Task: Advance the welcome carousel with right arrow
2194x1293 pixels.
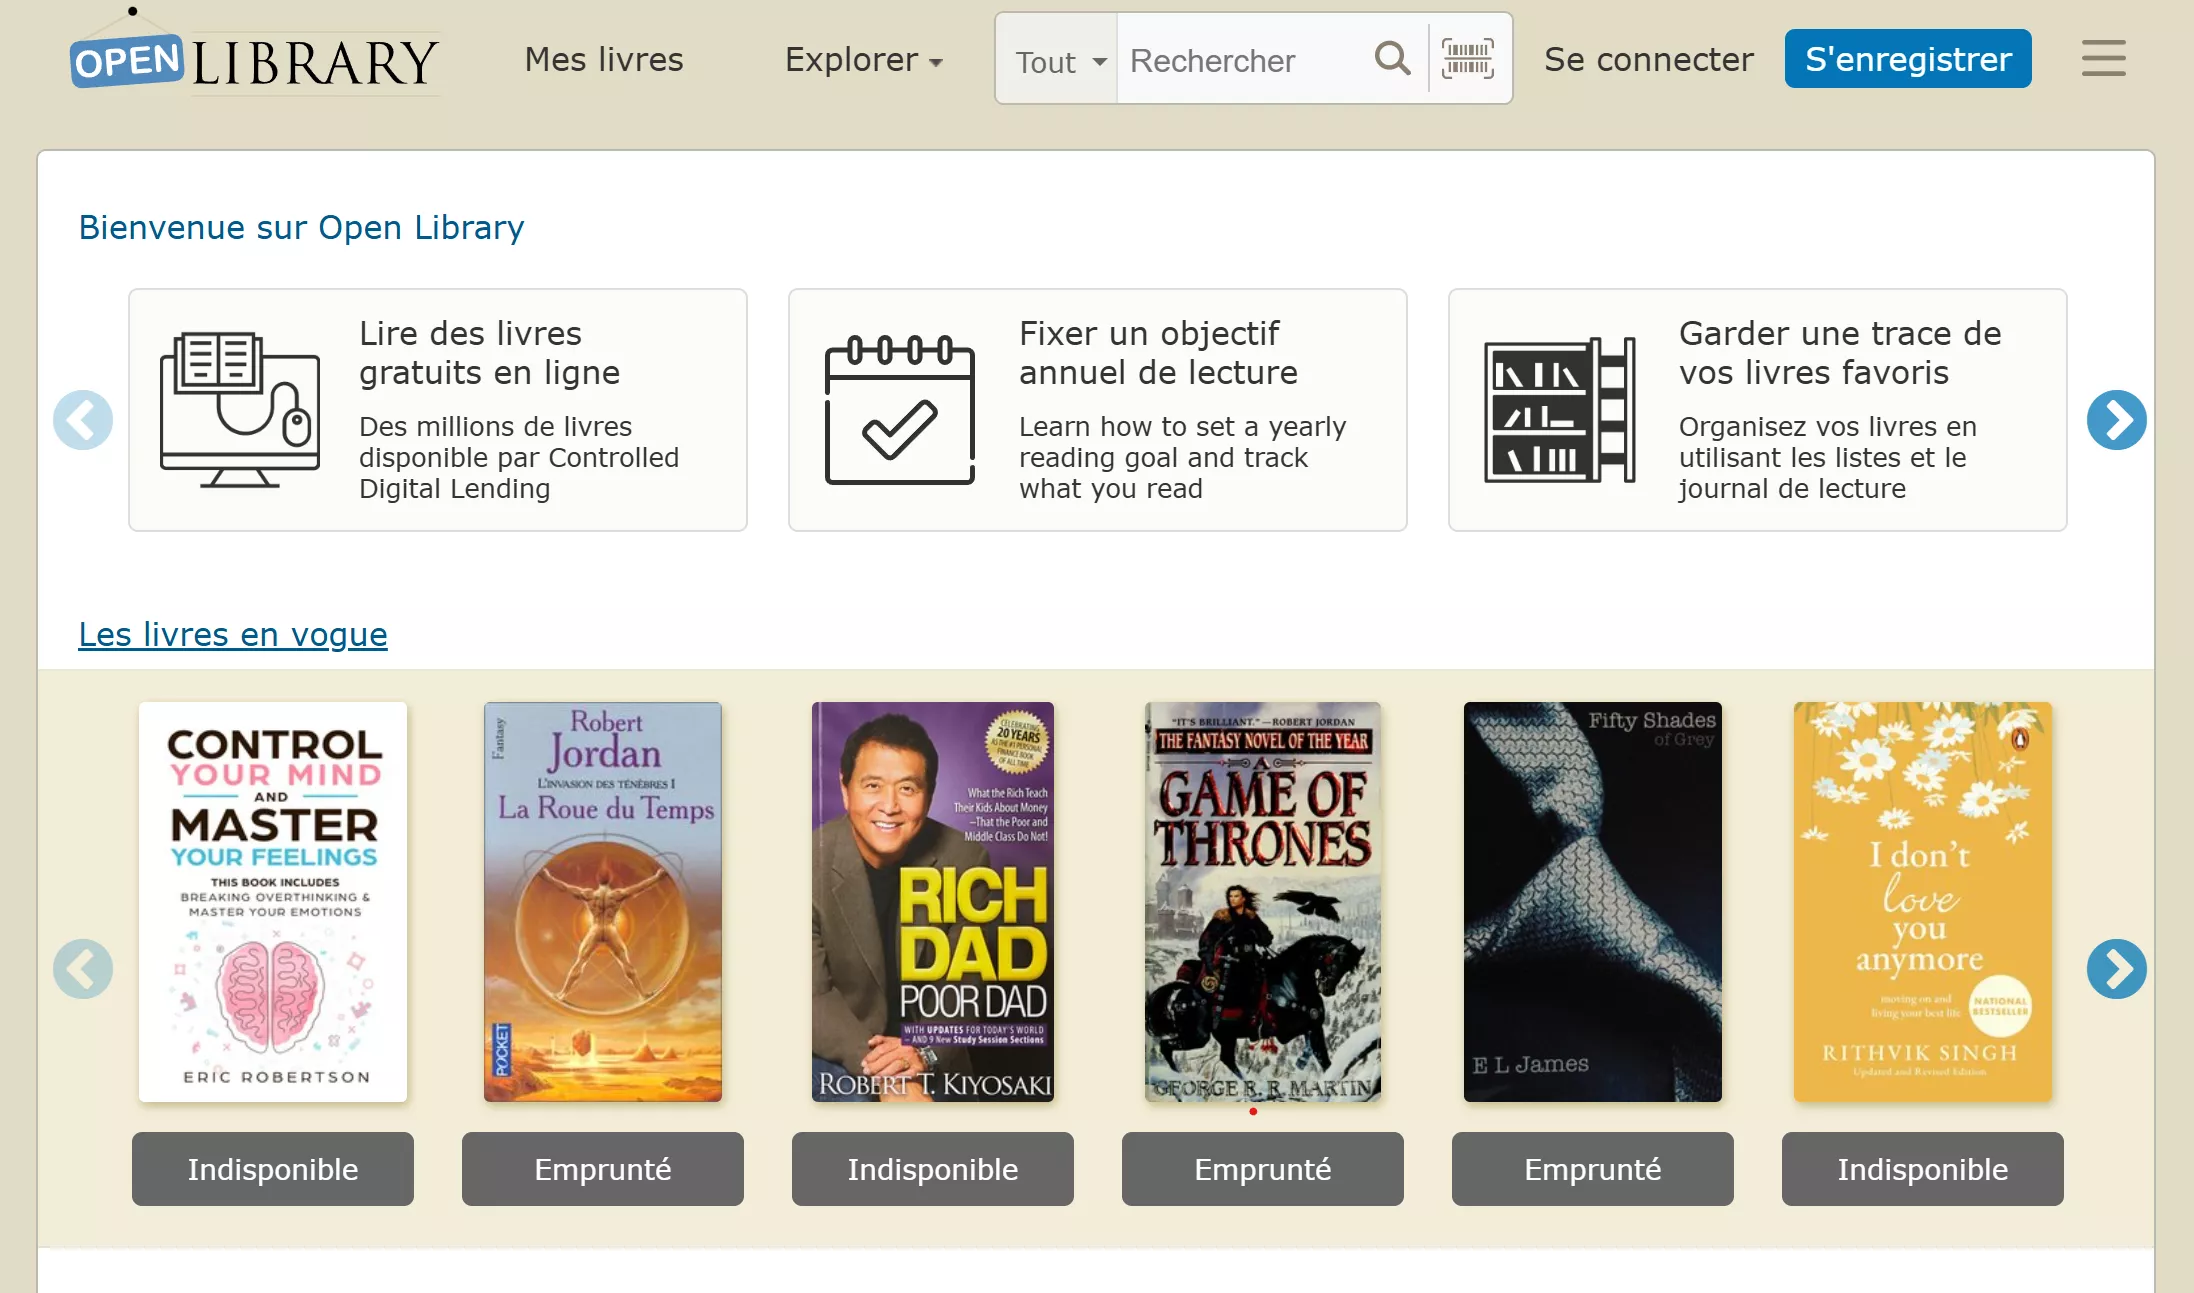Action: click(x=2116, y=420)
